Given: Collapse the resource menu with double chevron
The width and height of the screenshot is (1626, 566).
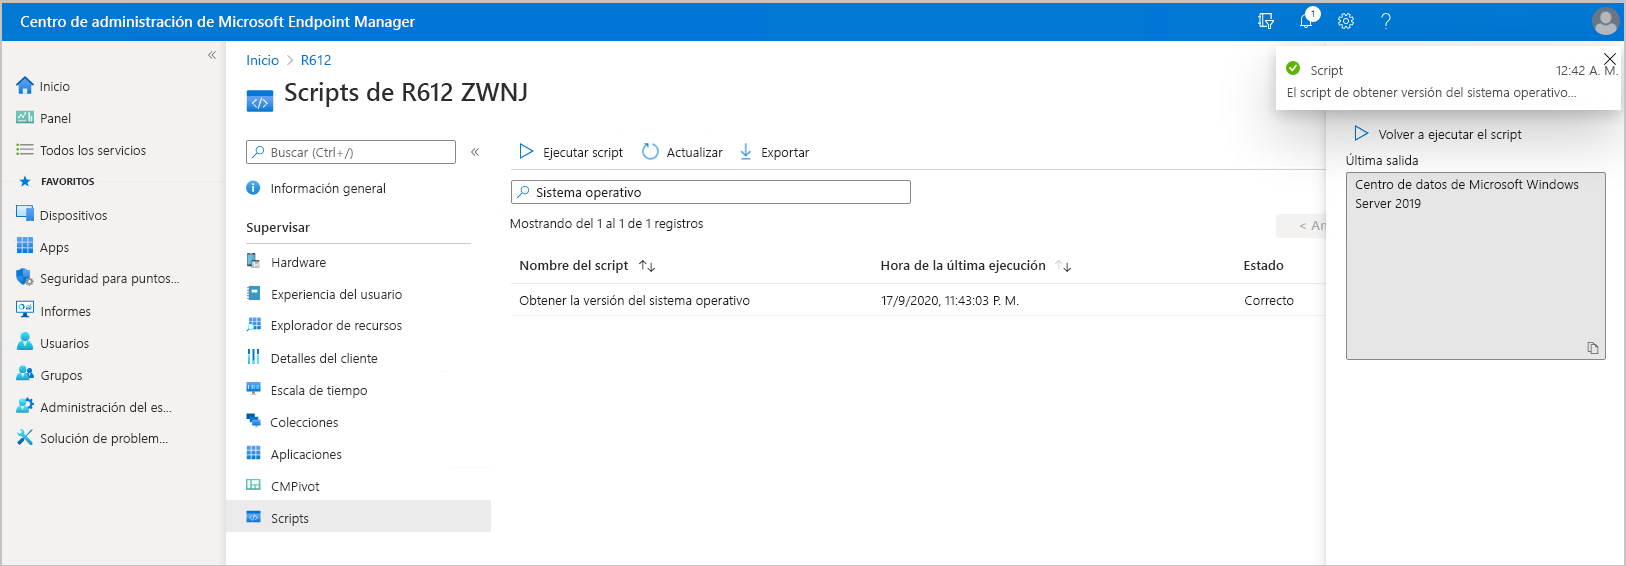Looking at the screenshot, I should [x=475, y=152].
